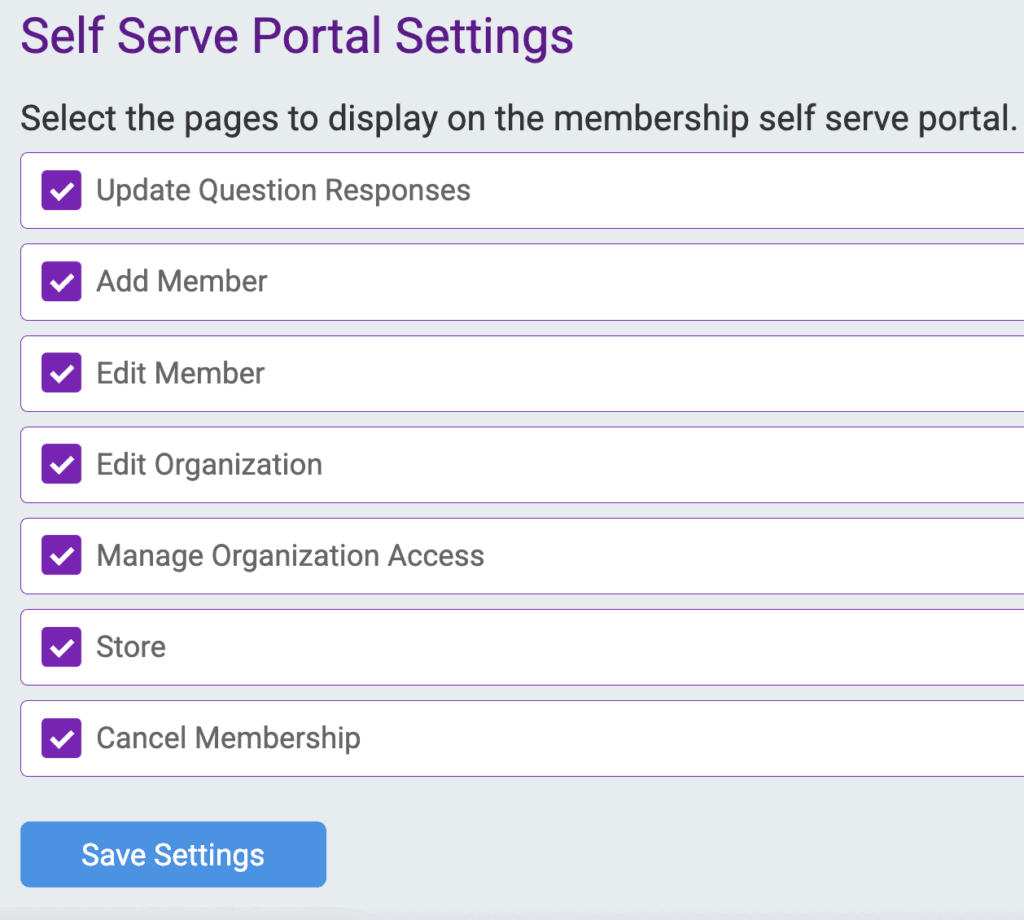Click the Save Settings button
This screenshot has width=1024, height=920.
pos(173,855)
